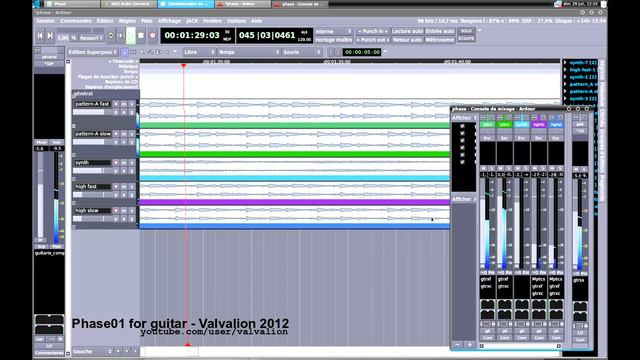The width and height of the screenshot is (640, 360).
Task: Open the JACK menu
Action: pyautogui.click(x=192, y=21)
